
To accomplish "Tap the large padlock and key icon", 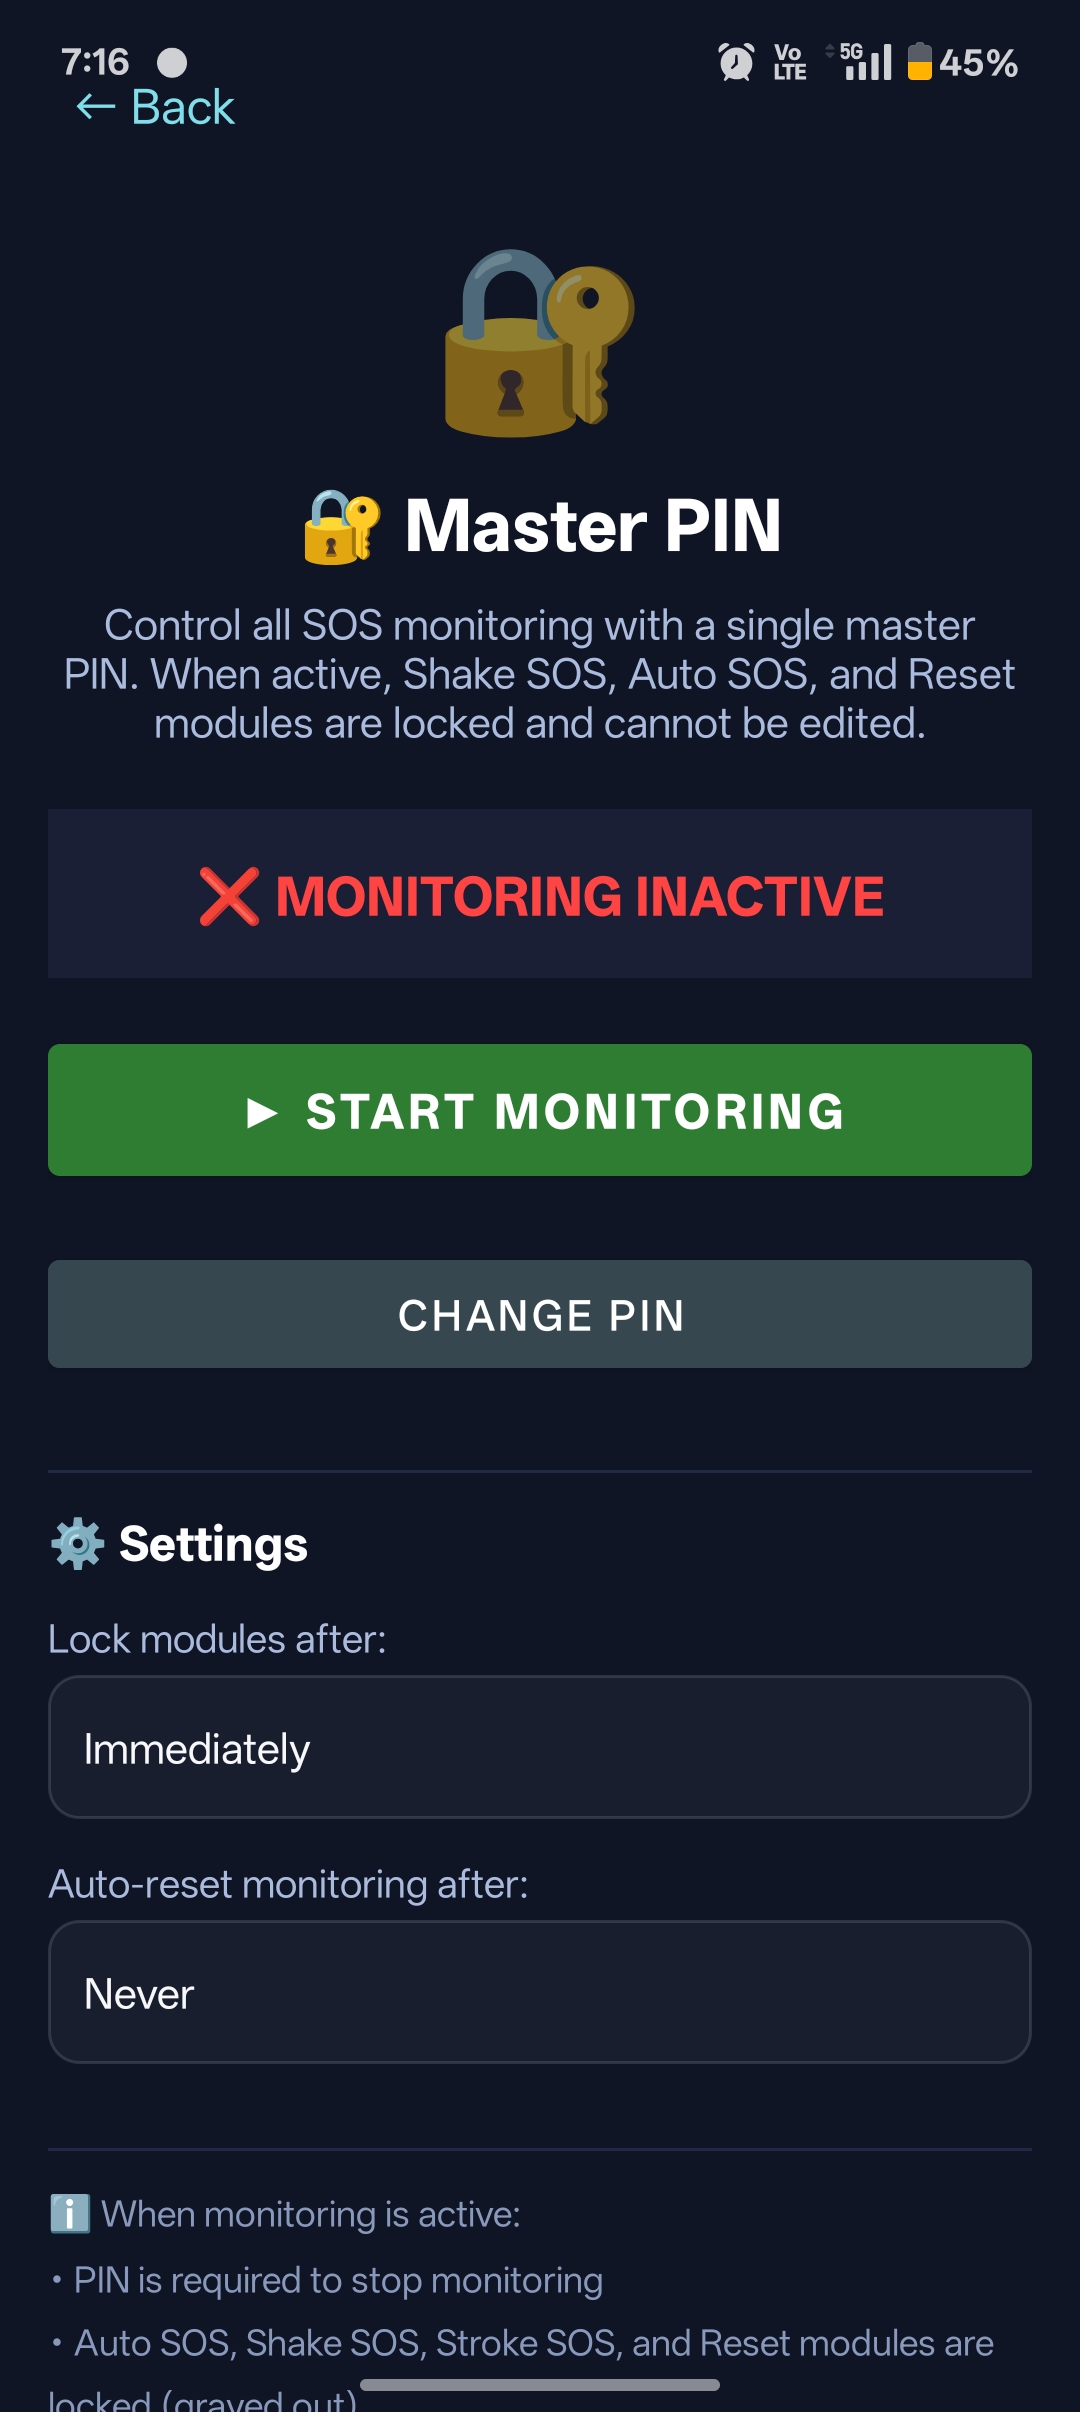I will click(539, 343).
